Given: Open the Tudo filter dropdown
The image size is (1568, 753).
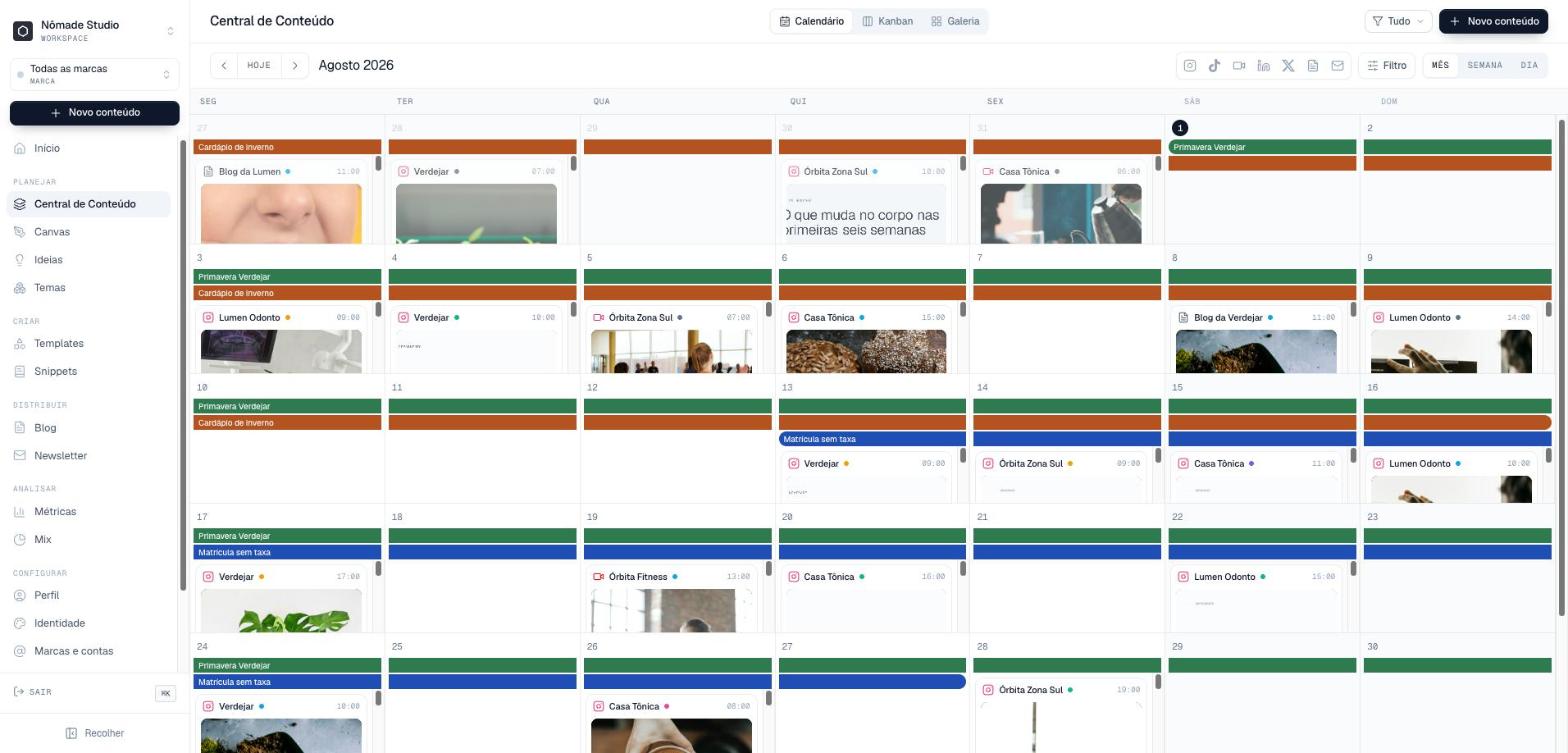Looking at the screenshot, I should 1398,21.
